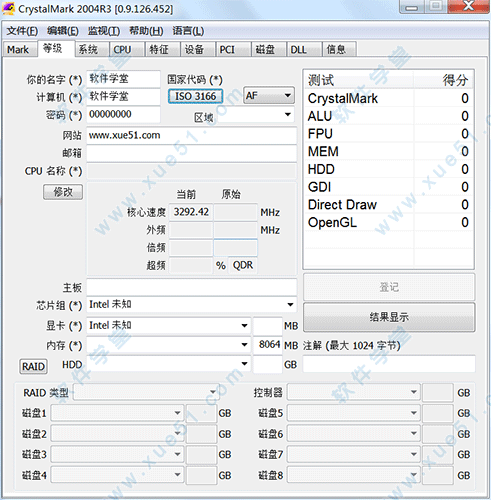Open the 语言(L) menu
The width and height of the screenshot is (491, 500).
188,31
